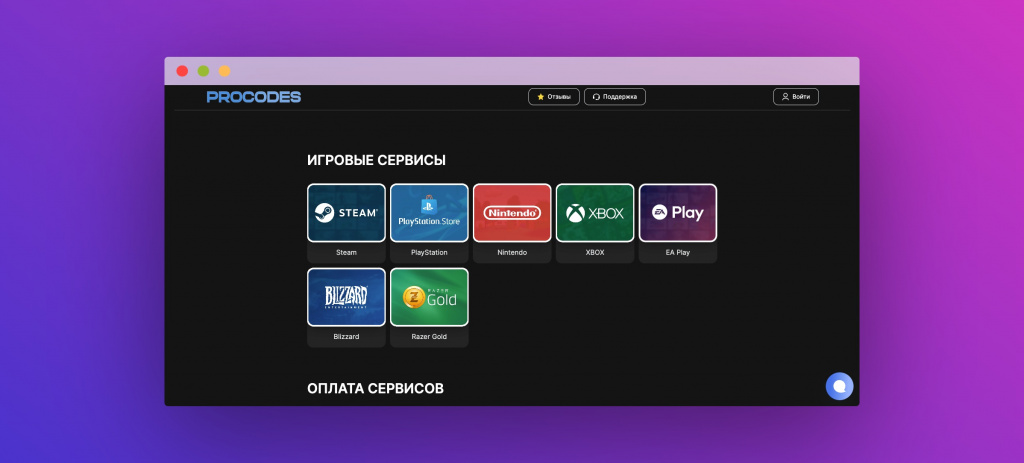Click the Razer Gold text label

point(429,336)
